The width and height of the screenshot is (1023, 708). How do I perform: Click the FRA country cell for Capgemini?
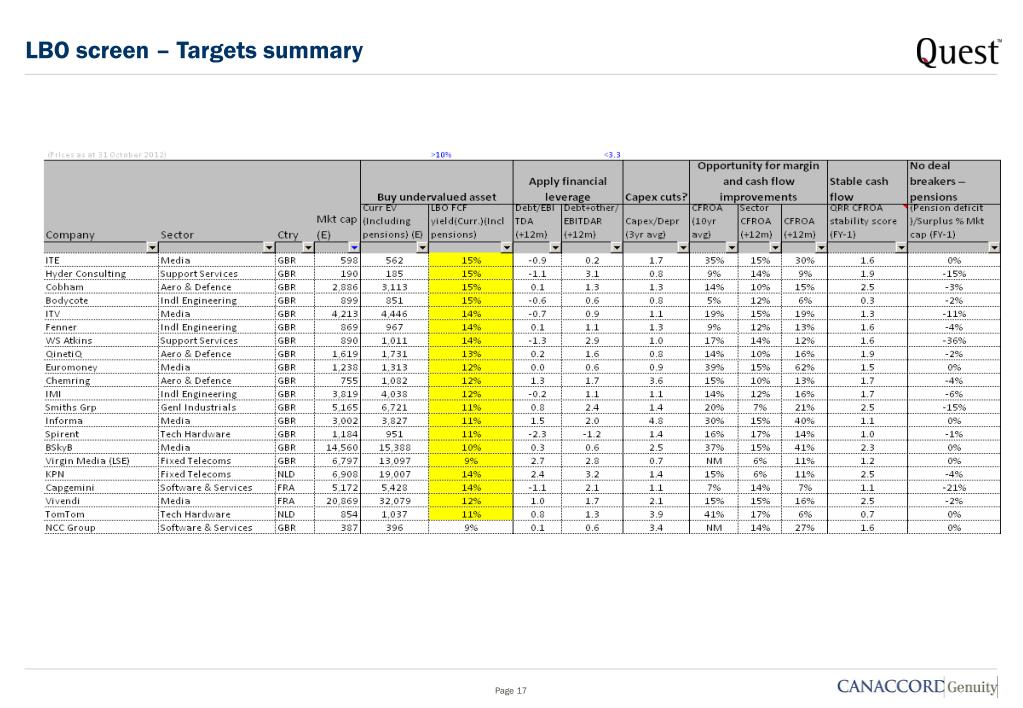pyautogui.click(x=295, y=487)
